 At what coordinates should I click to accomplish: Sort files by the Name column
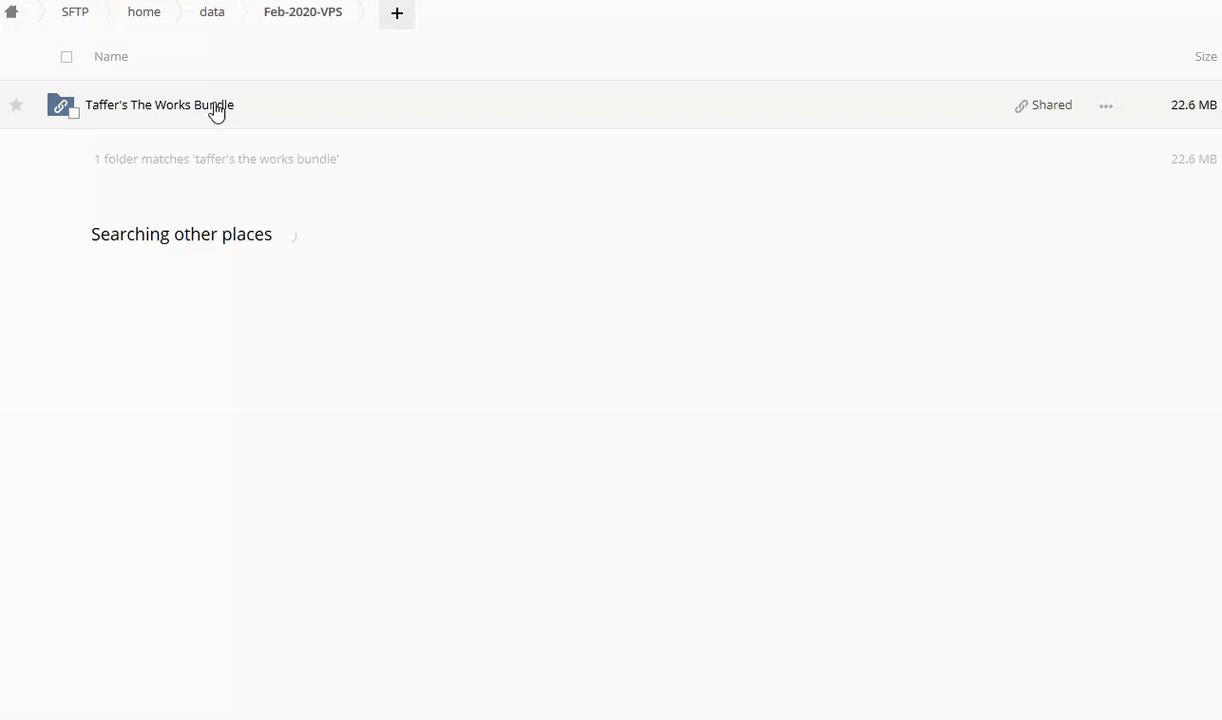point(111,57)
